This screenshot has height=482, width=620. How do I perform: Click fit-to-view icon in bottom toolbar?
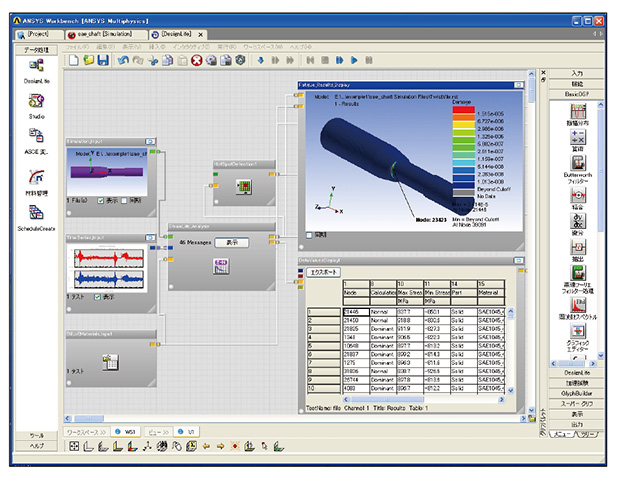point(74,446)
